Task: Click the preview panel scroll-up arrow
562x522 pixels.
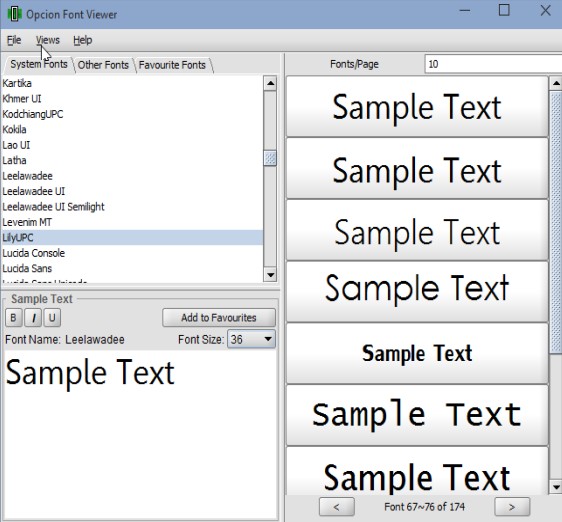Action: [556, 84]
